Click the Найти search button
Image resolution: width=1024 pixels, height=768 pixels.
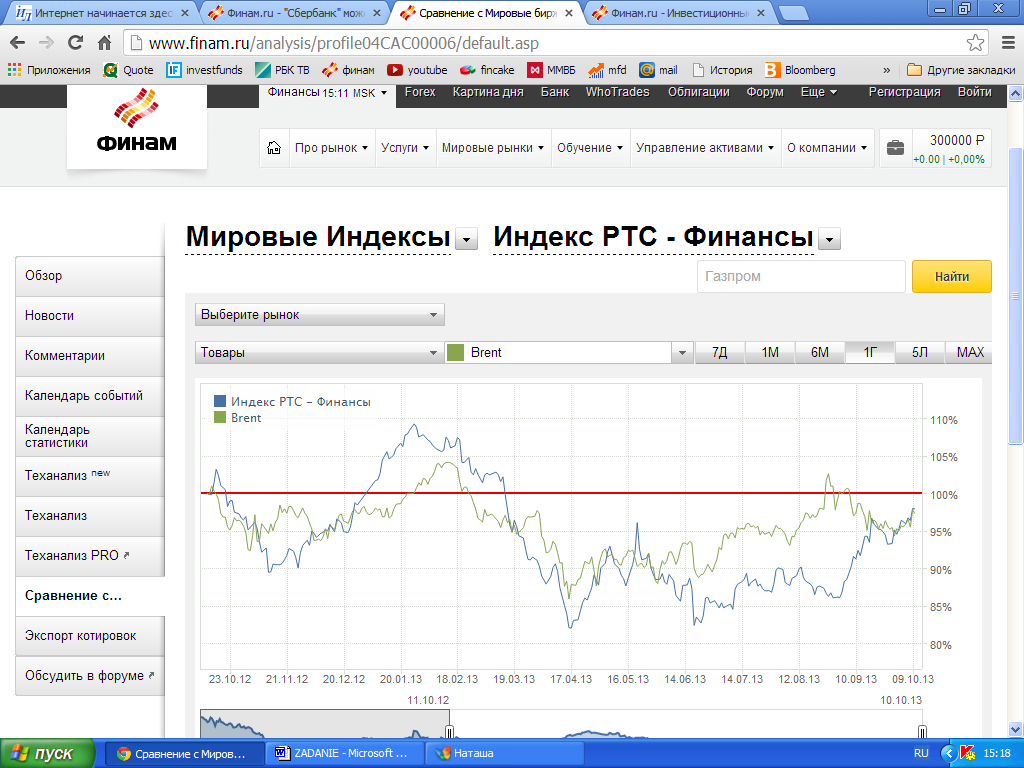click(952, 276)
